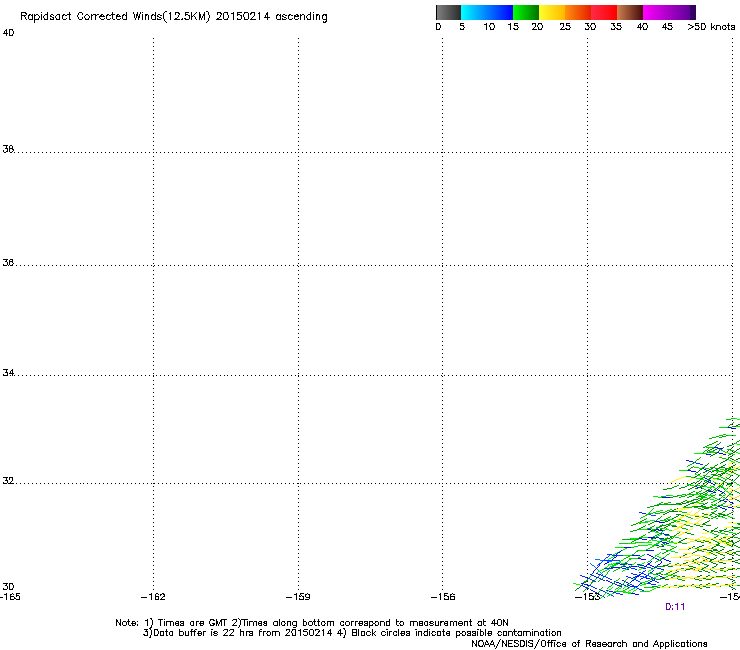Click the '>50 knots' legend label
Screen dimensions: 740x650
(x=711, y=27)
